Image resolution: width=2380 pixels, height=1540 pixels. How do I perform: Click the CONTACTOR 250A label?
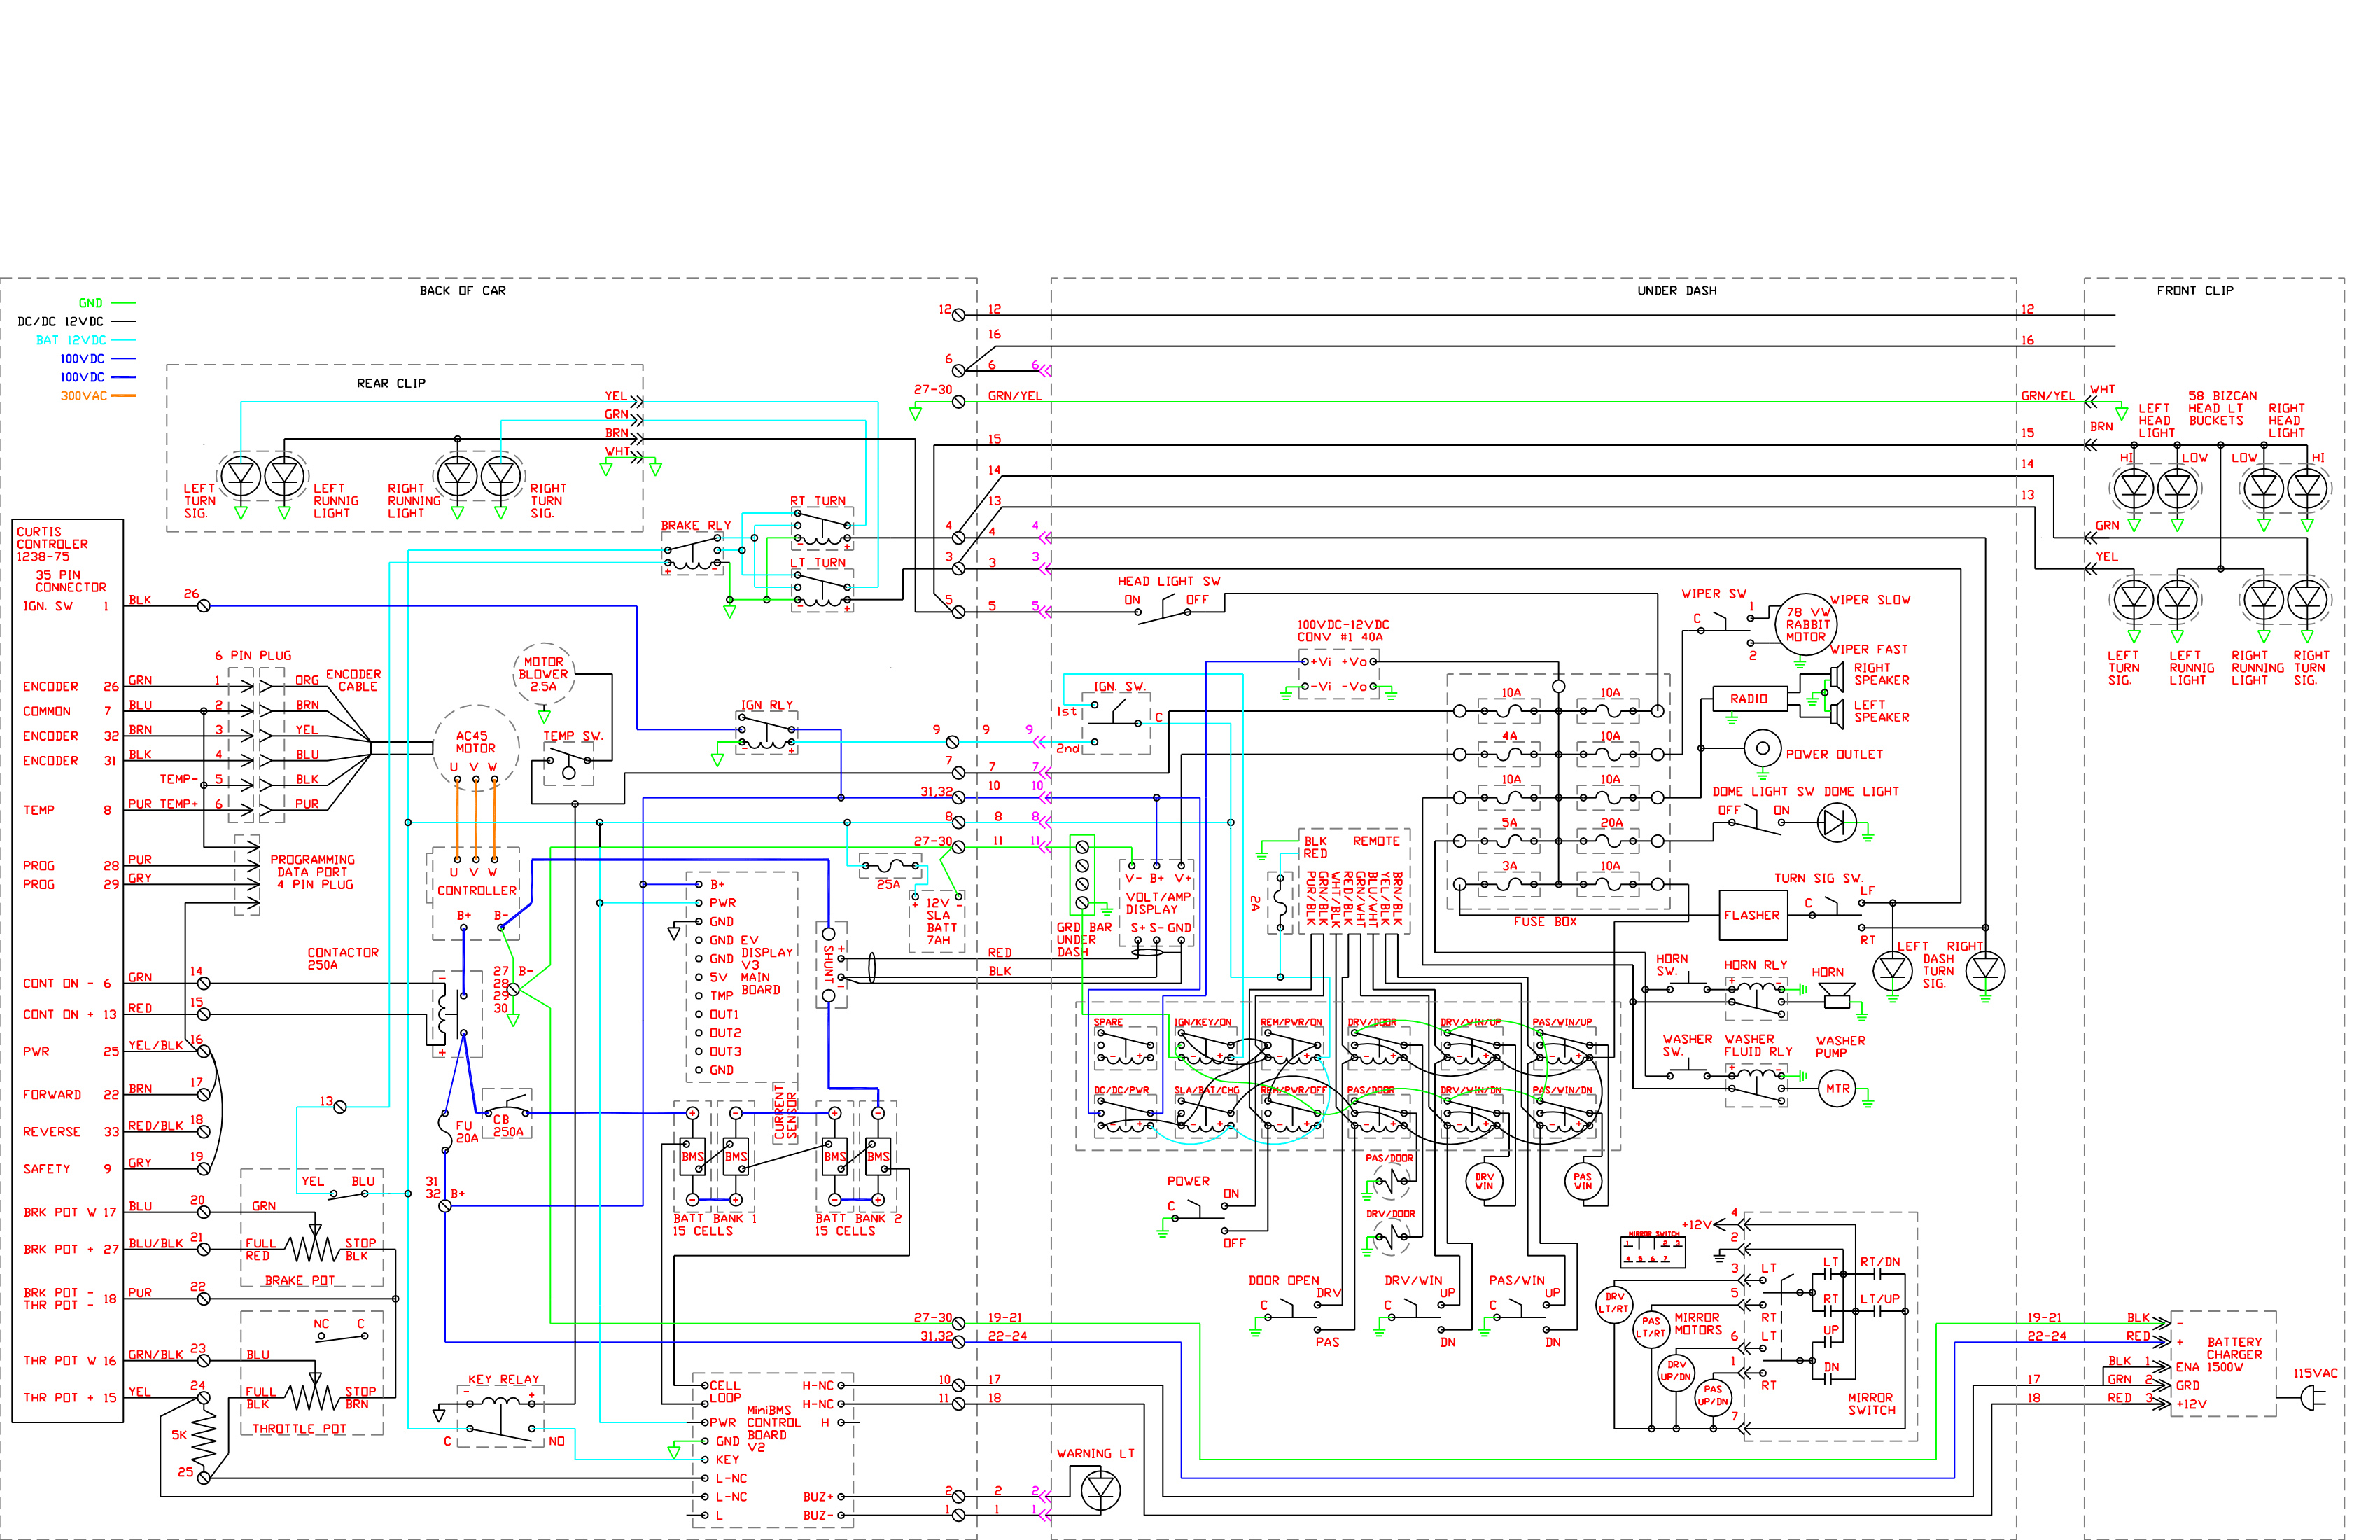[342, 959]
